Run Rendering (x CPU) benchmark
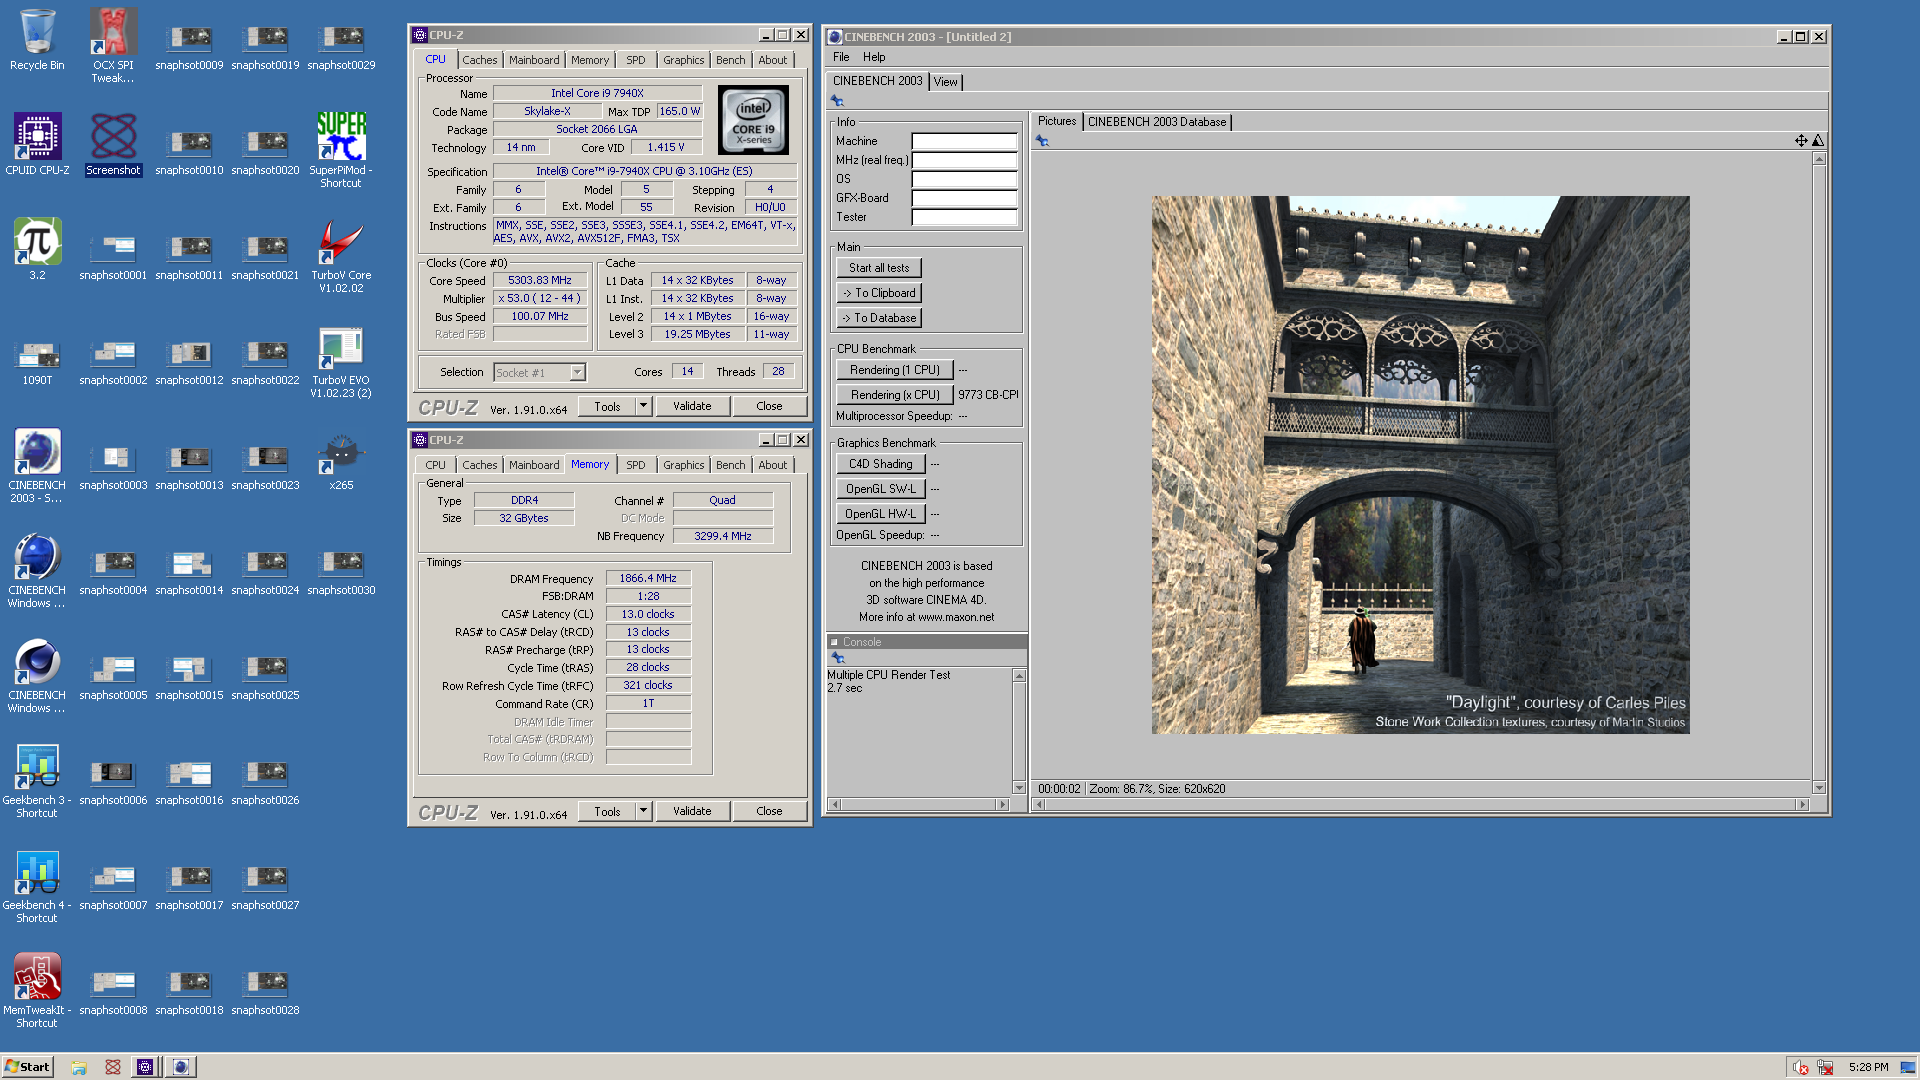Screen dimensions: 1920x1080 coord(894,395)
